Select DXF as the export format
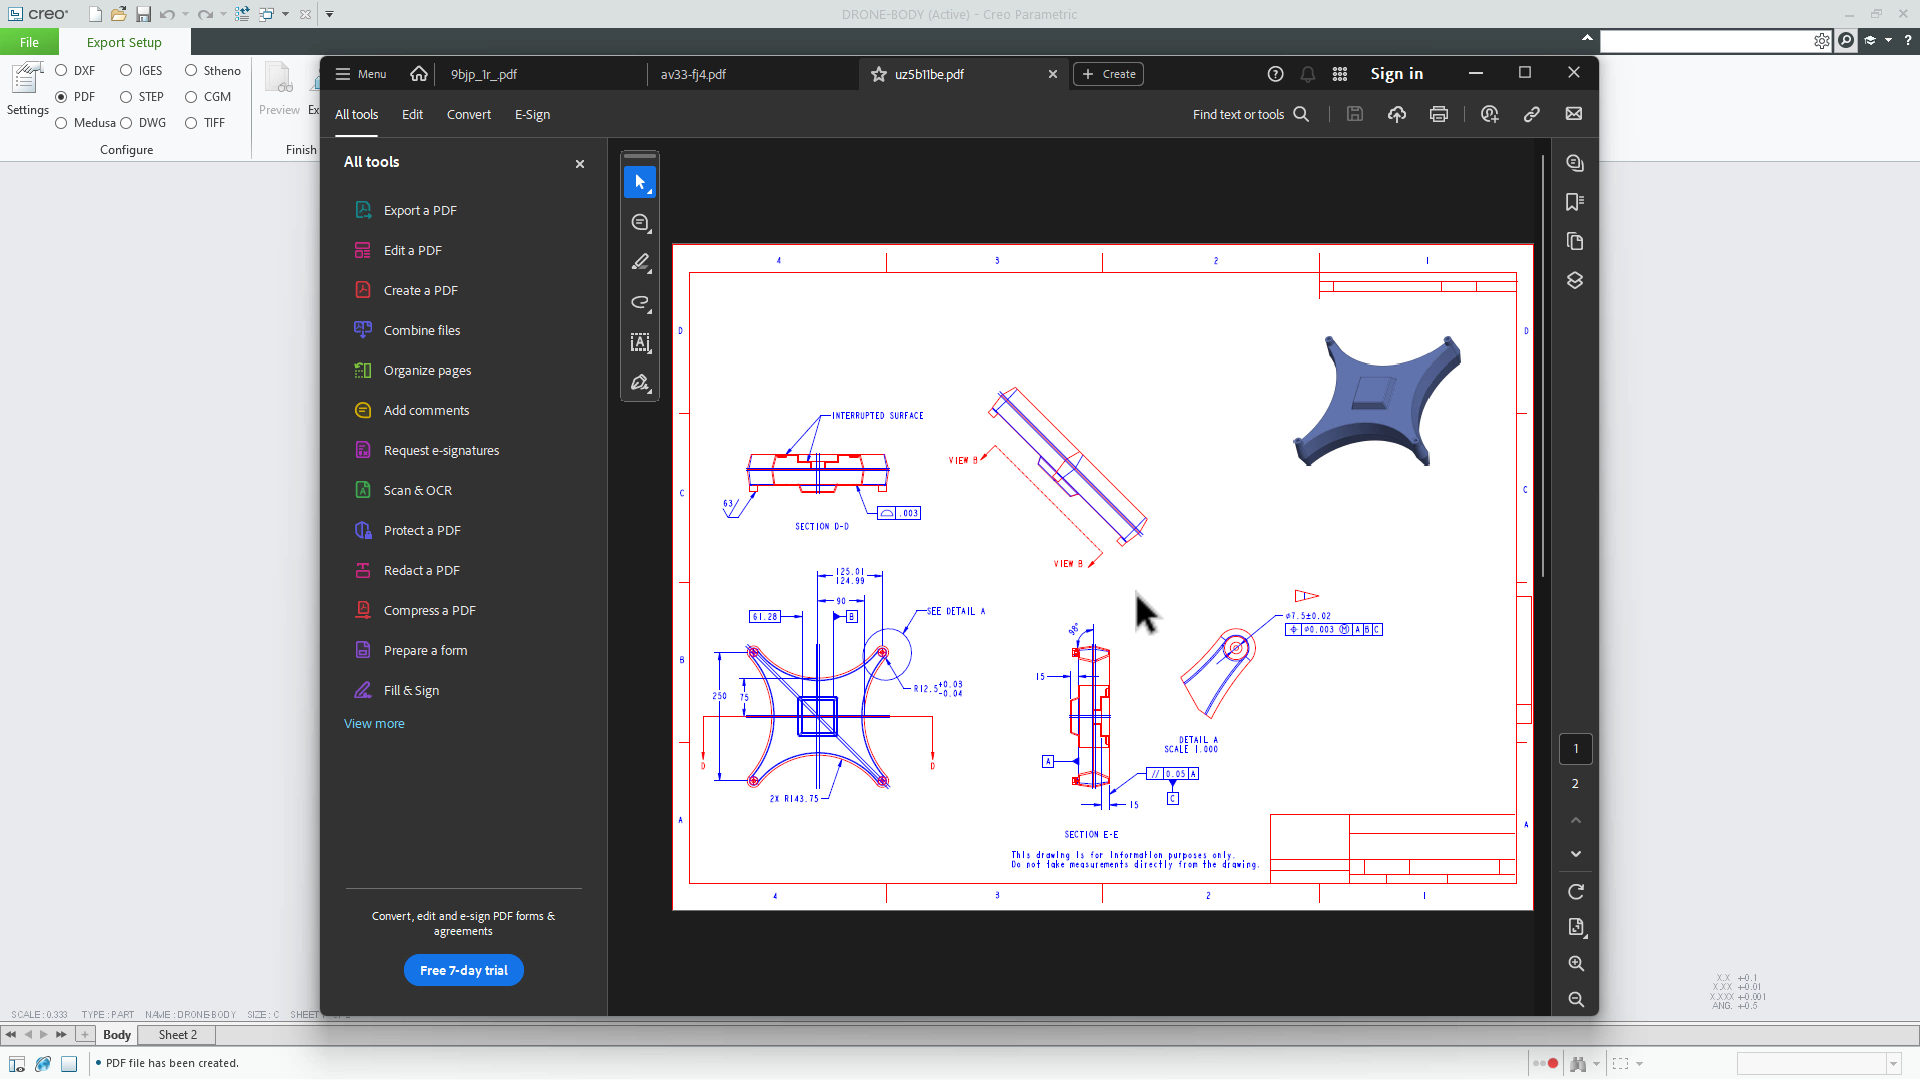 (62, 71)
